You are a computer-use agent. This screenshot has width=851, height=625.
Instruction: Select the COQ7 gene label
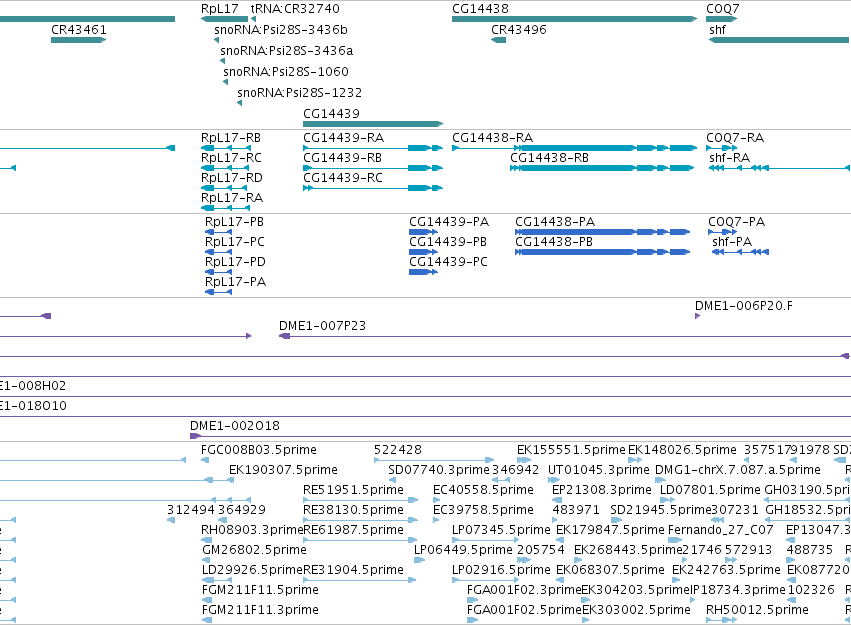(722, 9)
